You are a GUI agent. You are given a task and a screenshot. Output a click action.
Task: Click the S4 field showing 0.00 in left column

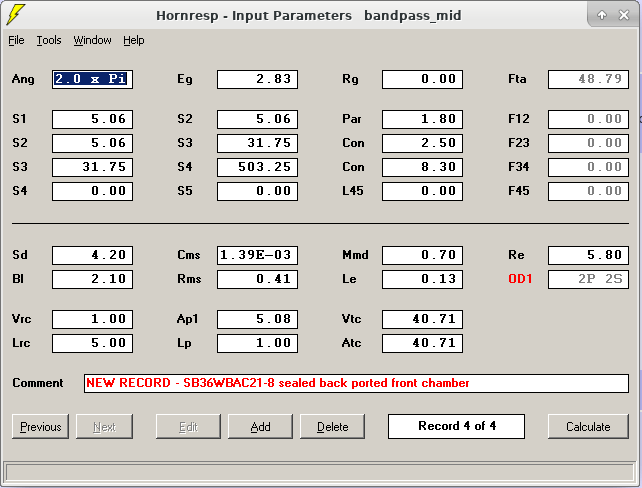92,191
